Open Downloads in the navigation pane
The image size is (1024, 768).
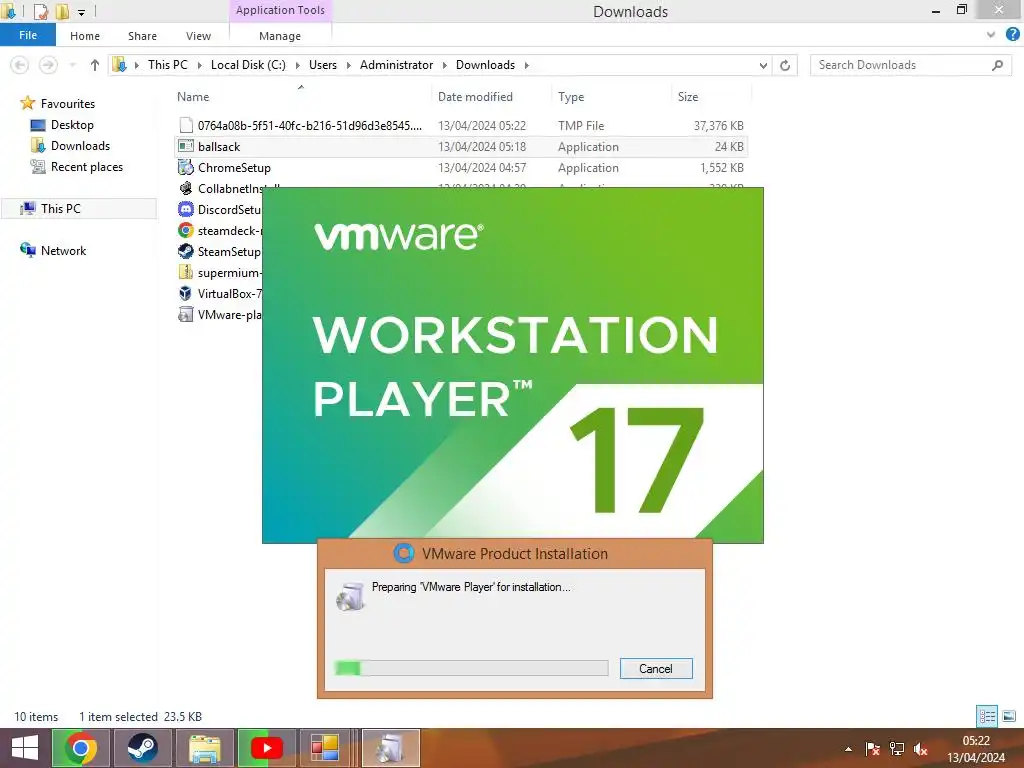80,146
